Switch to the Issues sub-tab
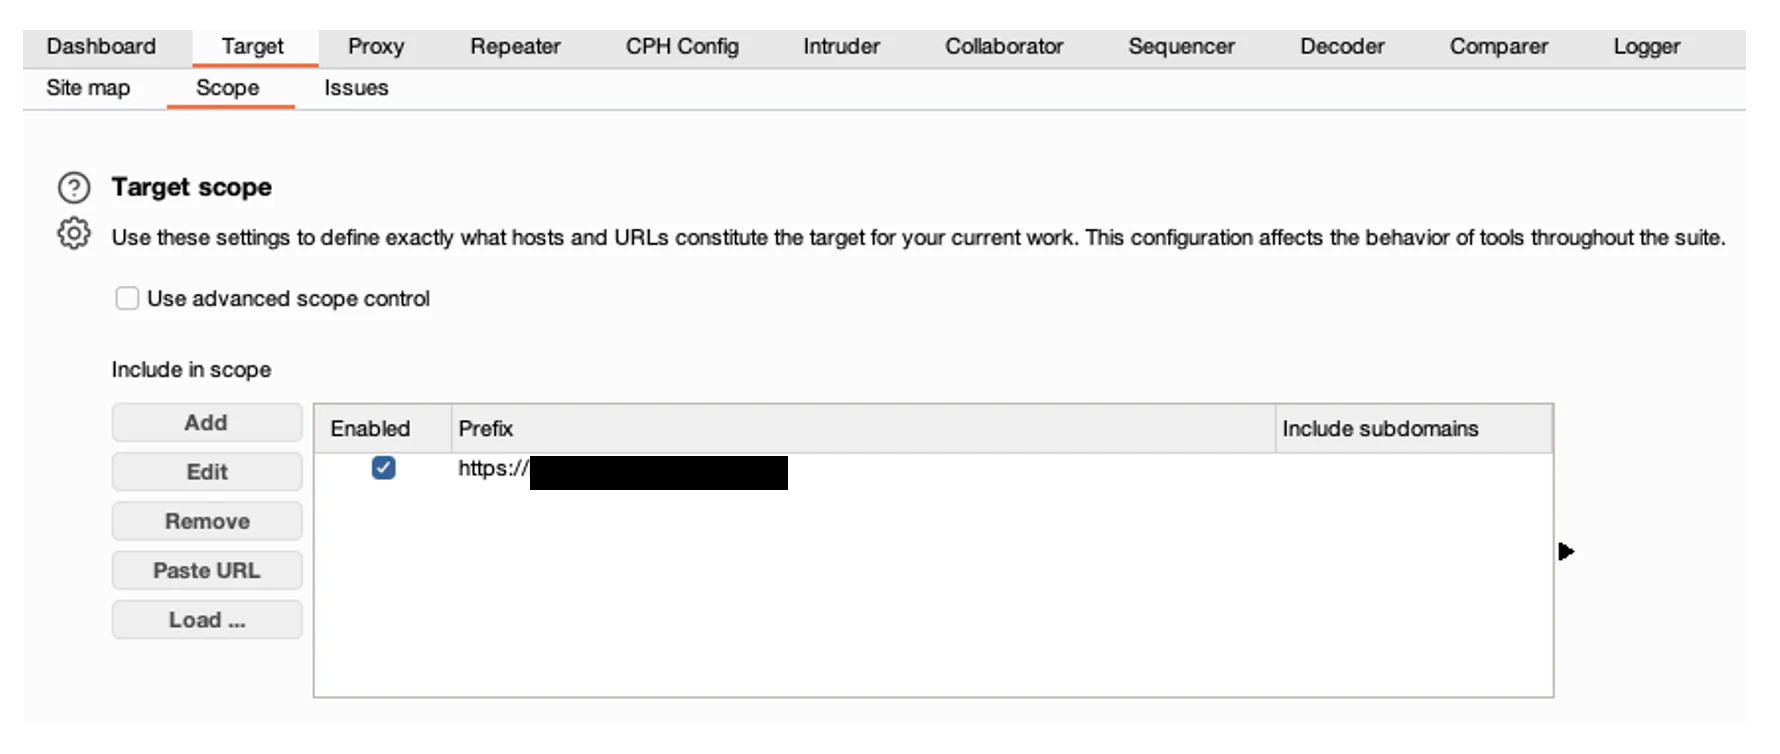The image size is (1780, 754). (356, 88)
